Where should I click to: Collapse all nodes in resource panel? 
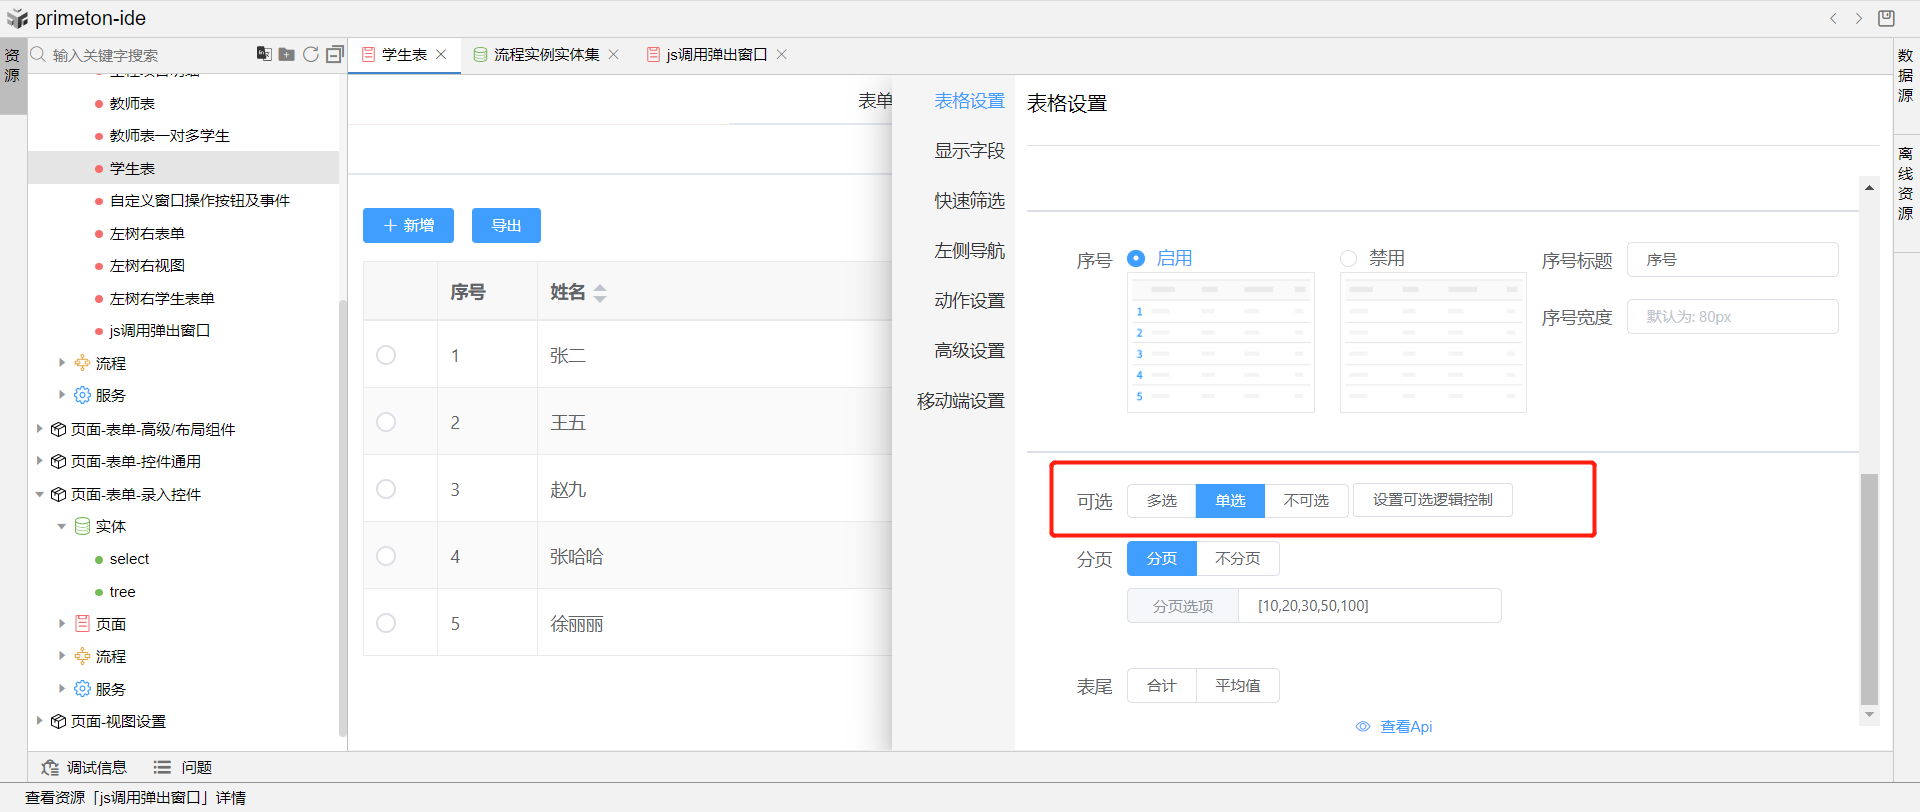pyautogui.click(x=335, y=54)
